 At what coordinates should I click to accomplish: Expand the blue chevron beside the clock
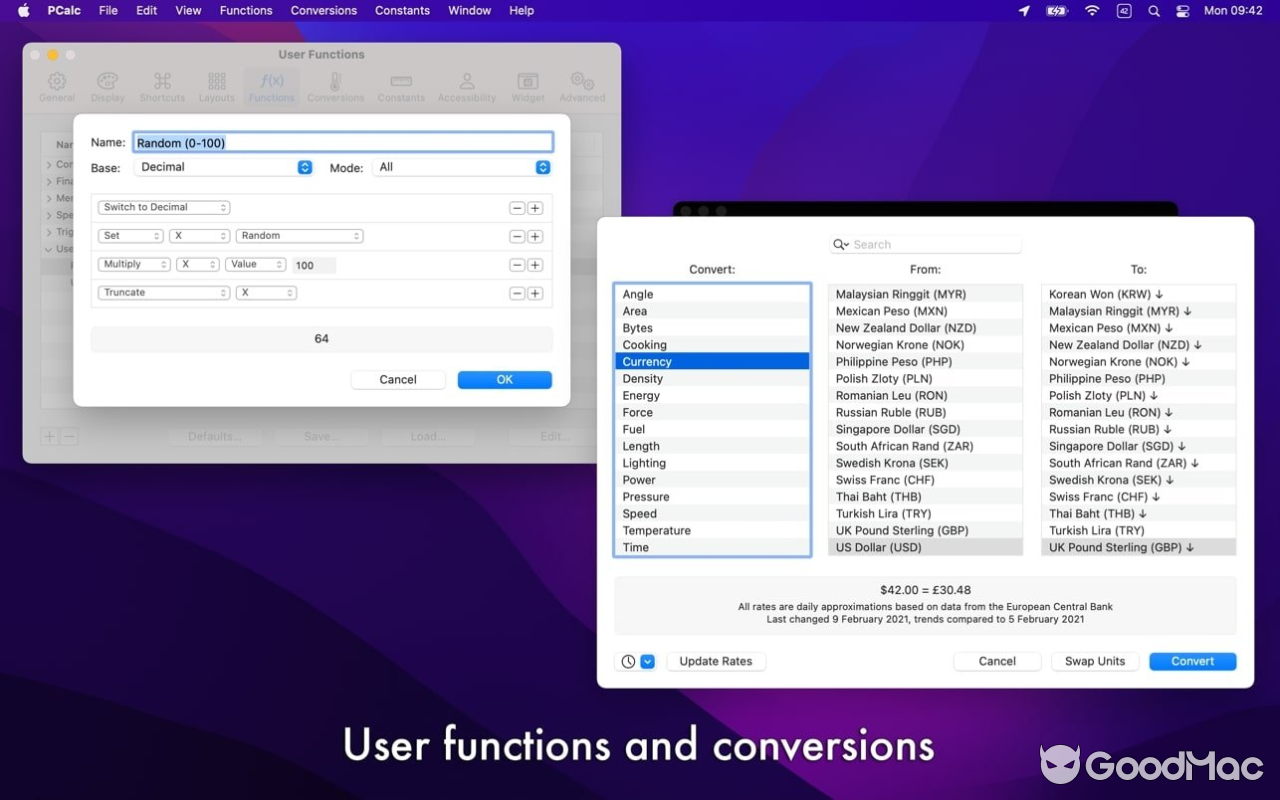646,661
